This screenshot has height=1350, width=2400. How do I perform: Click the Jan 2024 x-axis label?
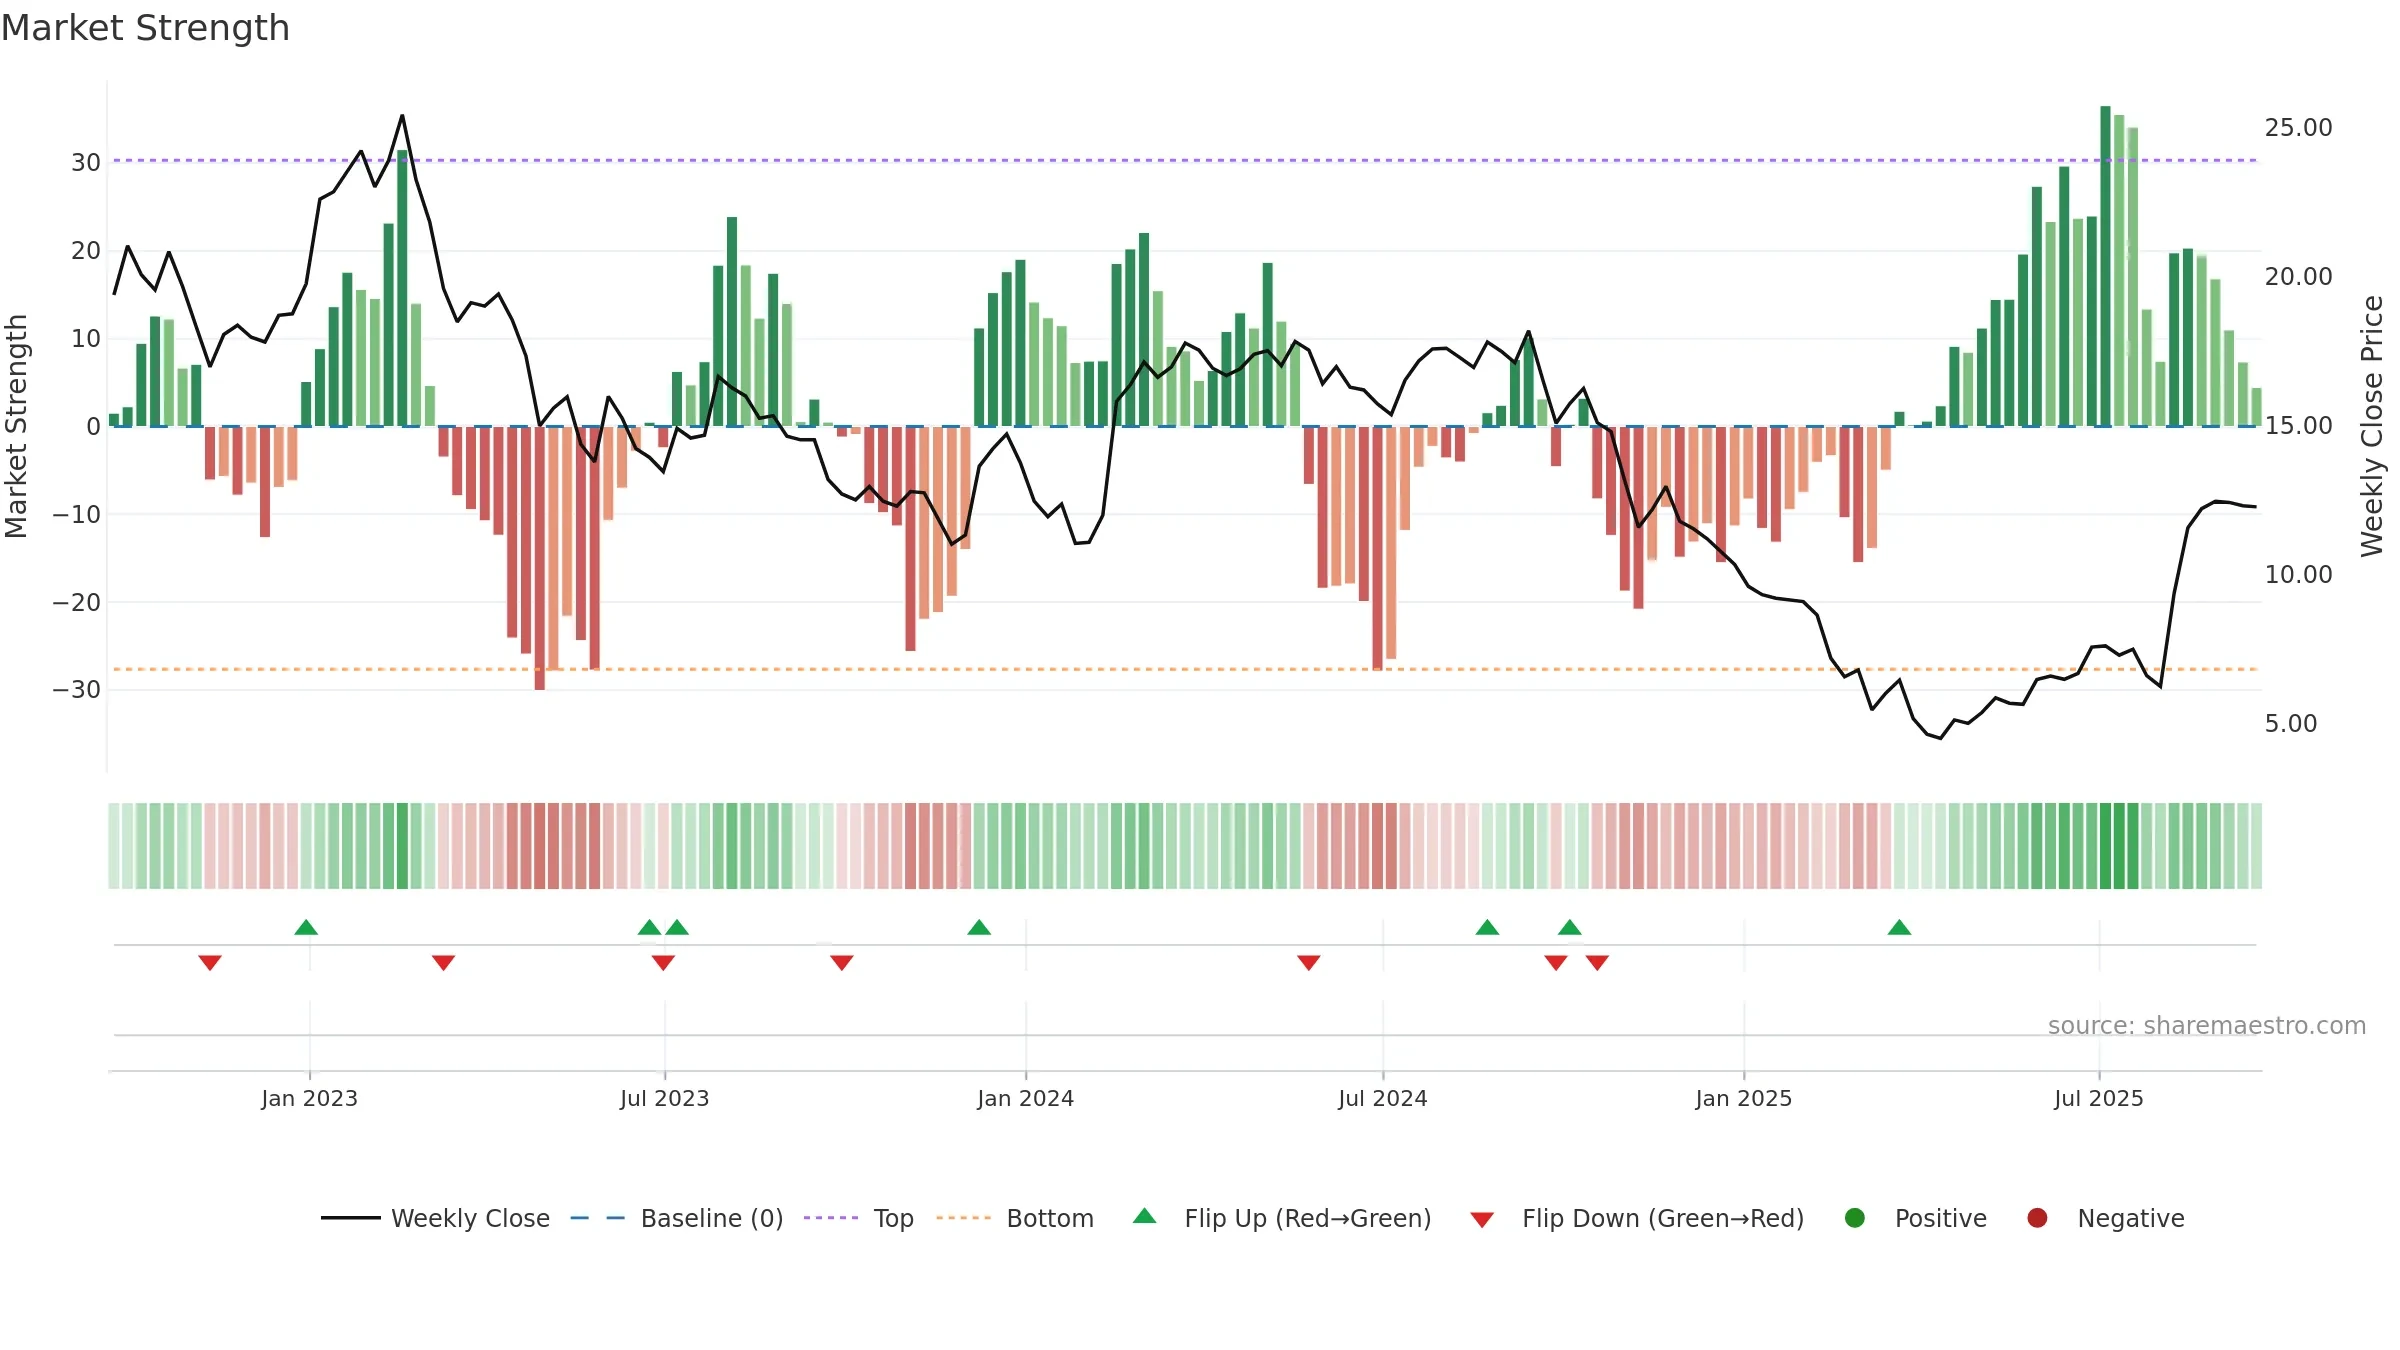pyautogui.click(x=1025, y=1098)
